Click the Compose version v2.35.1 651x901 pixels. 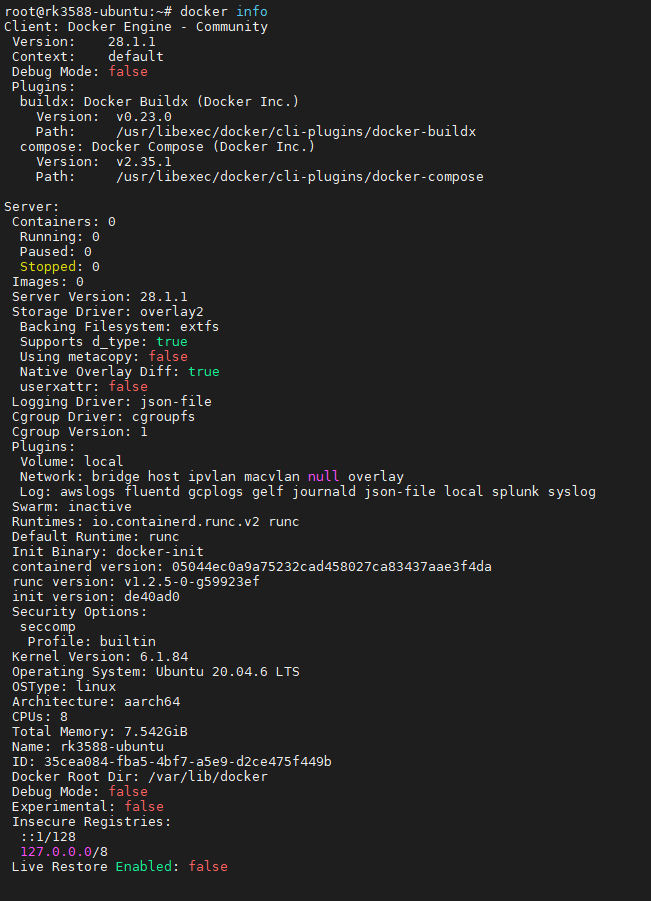click(x=143, y=161)
